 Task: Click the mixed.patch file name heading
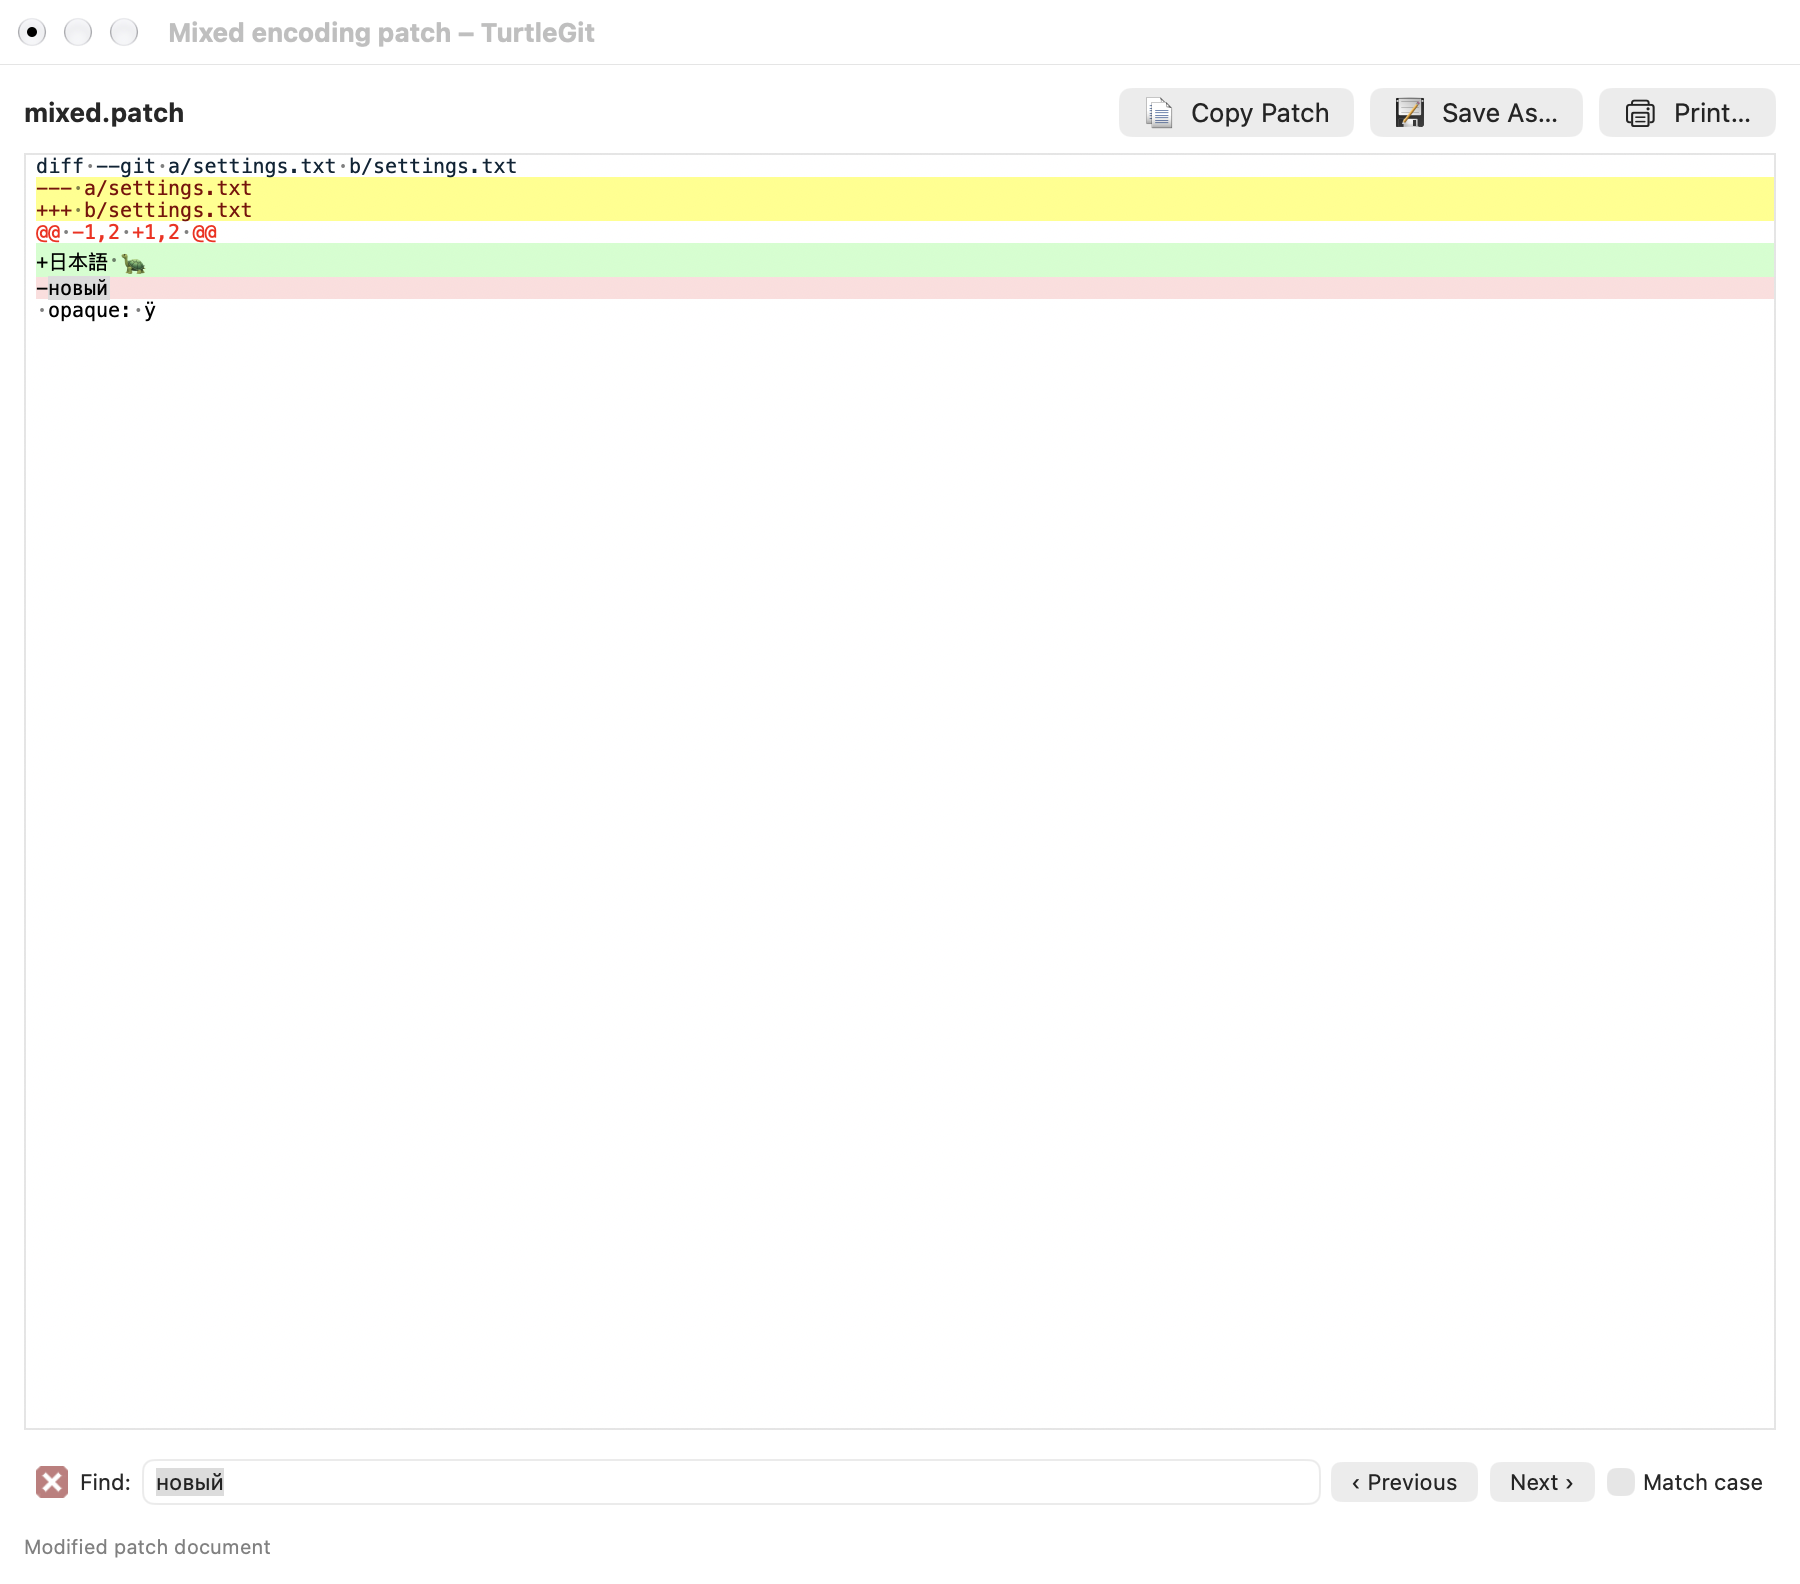pos(104,113)
